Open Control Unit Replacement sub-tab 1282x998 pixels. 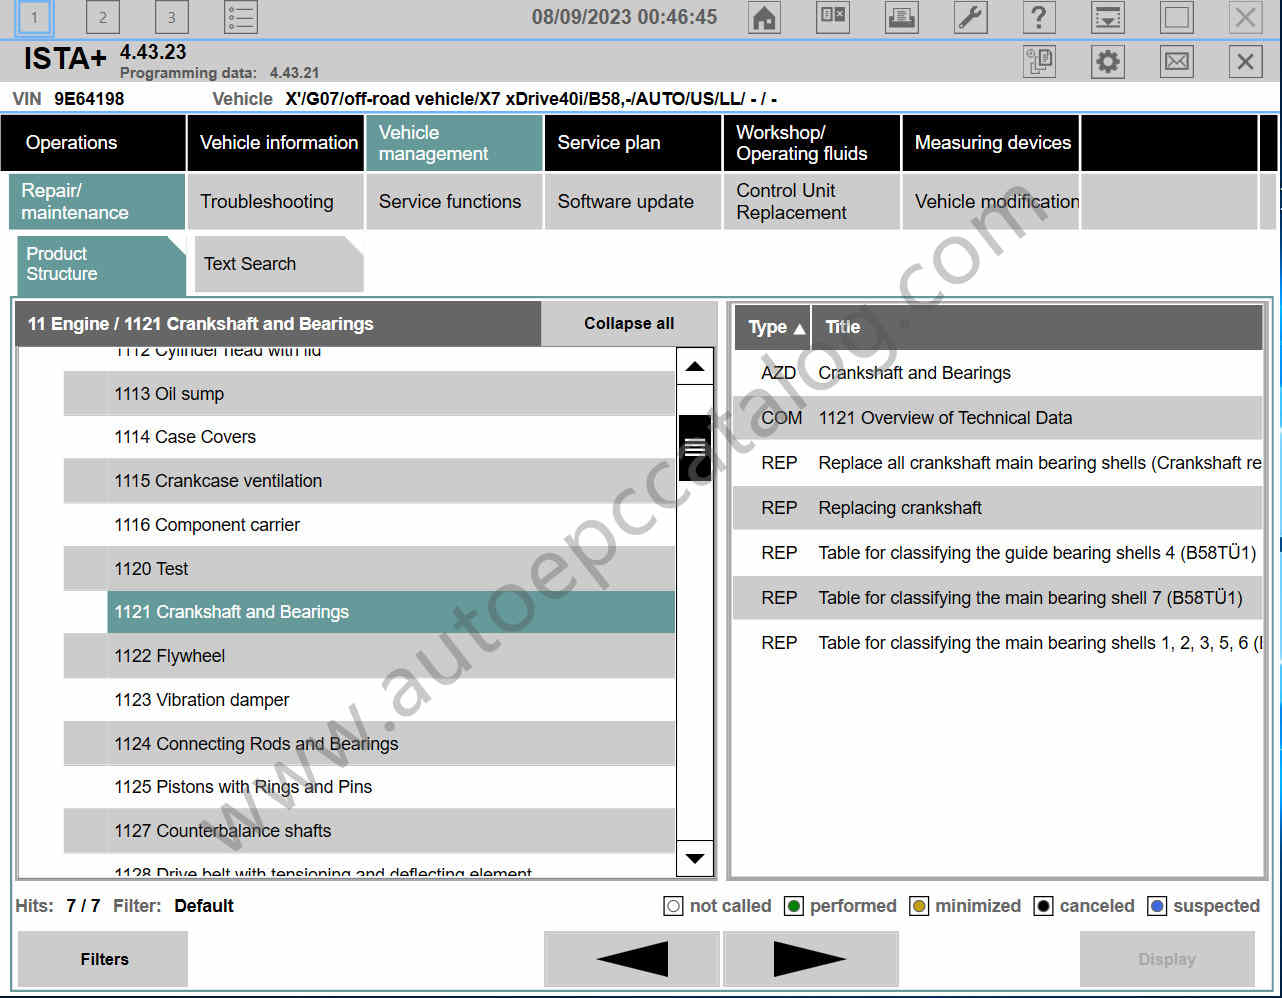coord(812,202)
